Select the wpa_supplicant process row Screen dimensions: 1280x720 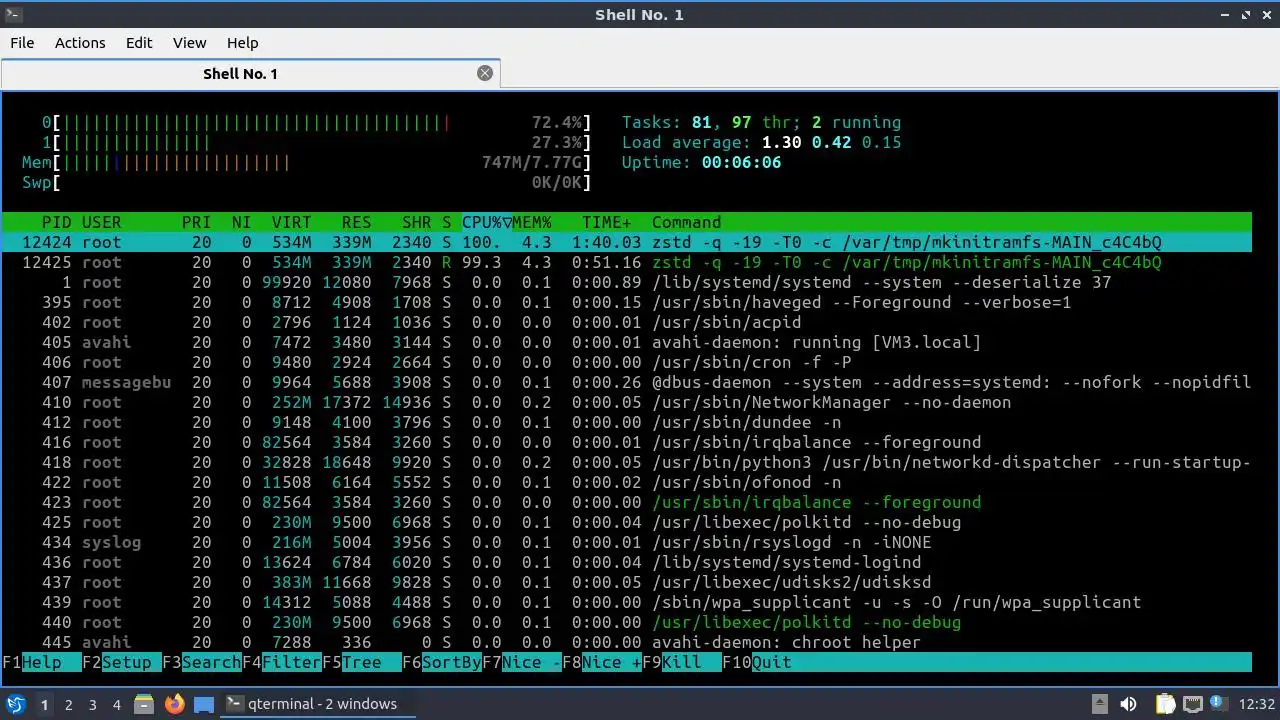(x=627, y=602)
